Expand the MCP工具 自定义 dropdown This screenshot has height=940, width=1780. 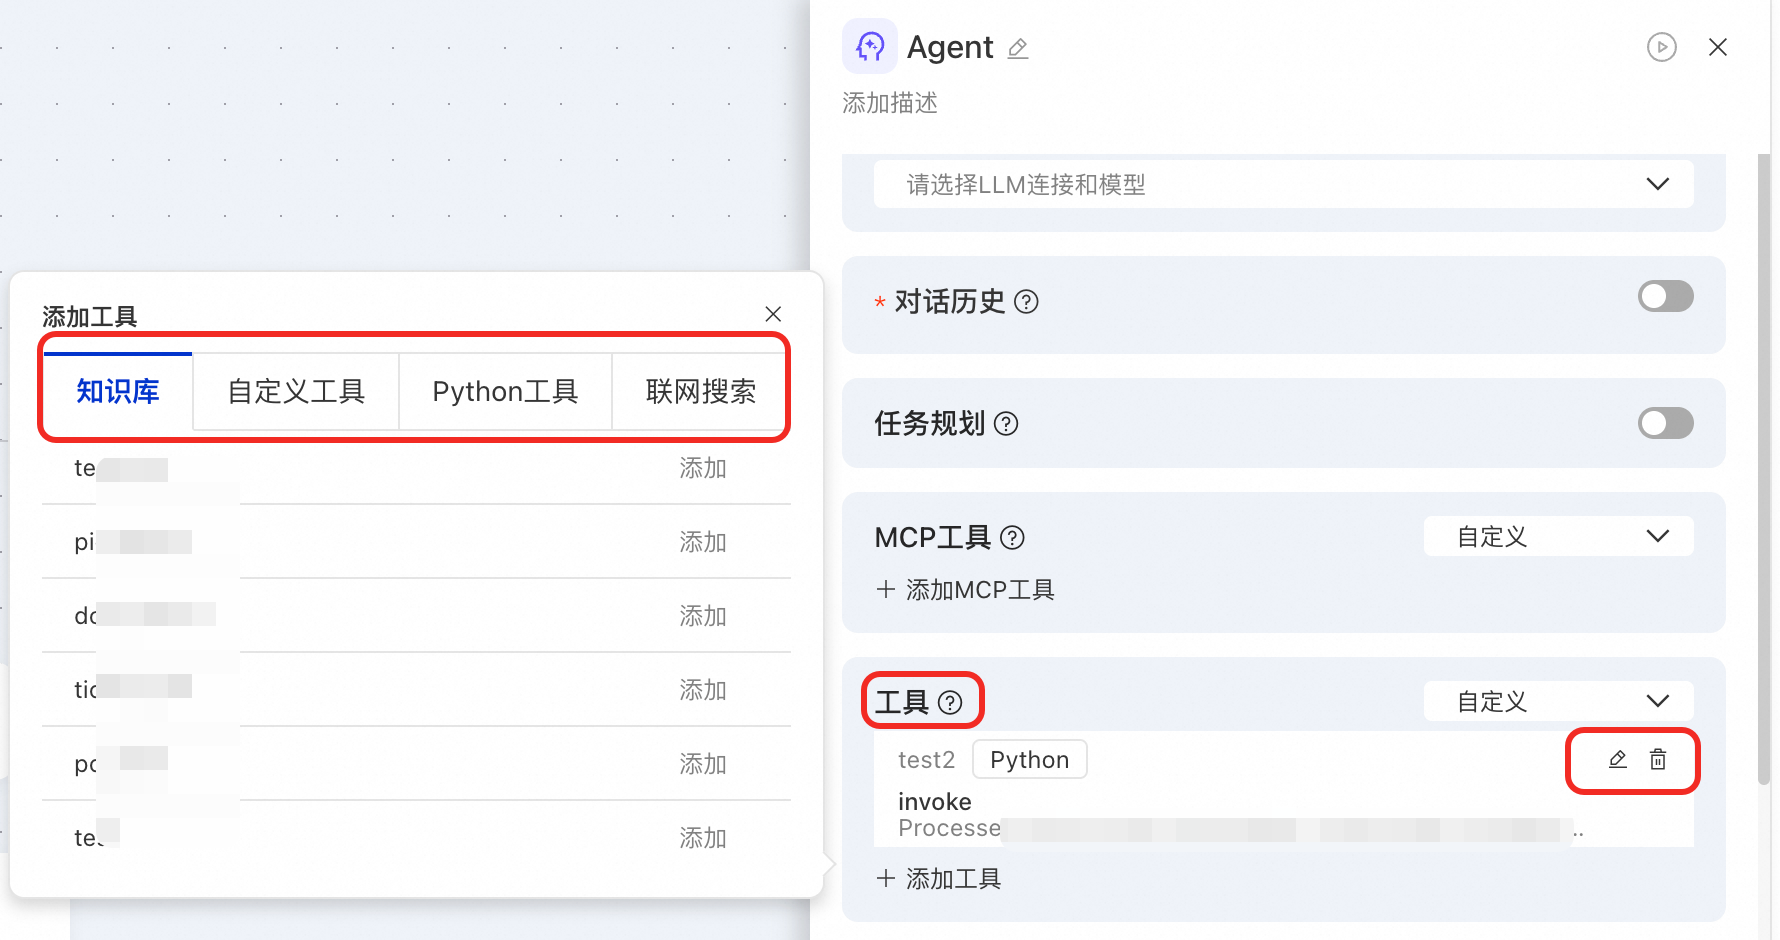point(1558,536)
